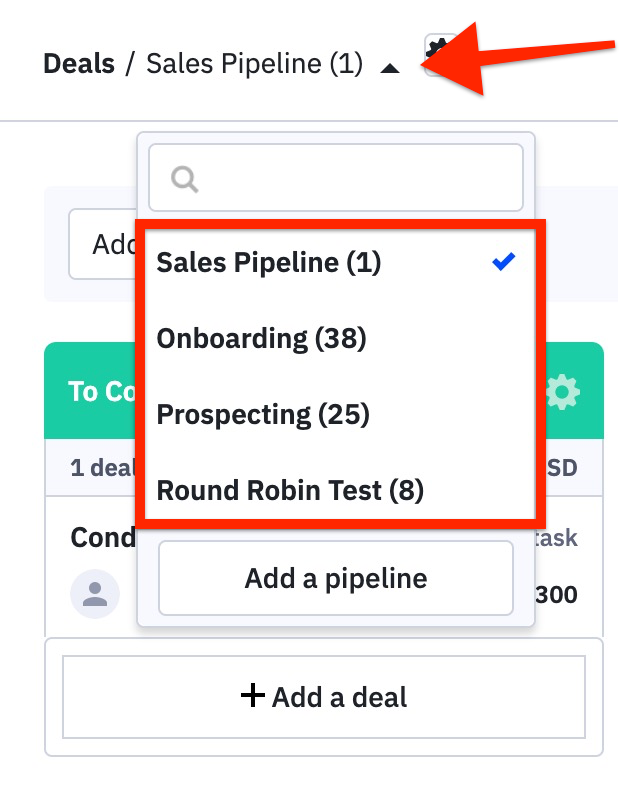The height and width of the screenshot is (786, 630).
Task: Click the search magnifier icon in dropdown
Action: 184,179
